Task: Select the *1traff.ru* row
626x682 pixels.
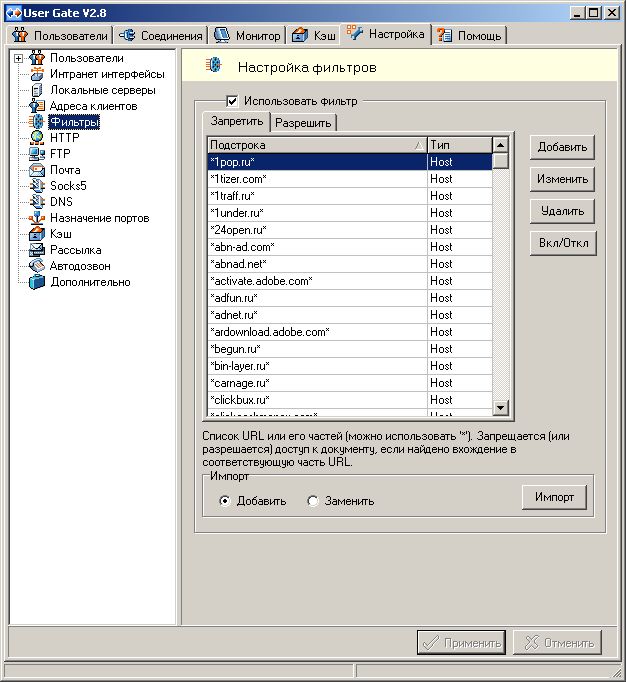Action: point(350,196)
